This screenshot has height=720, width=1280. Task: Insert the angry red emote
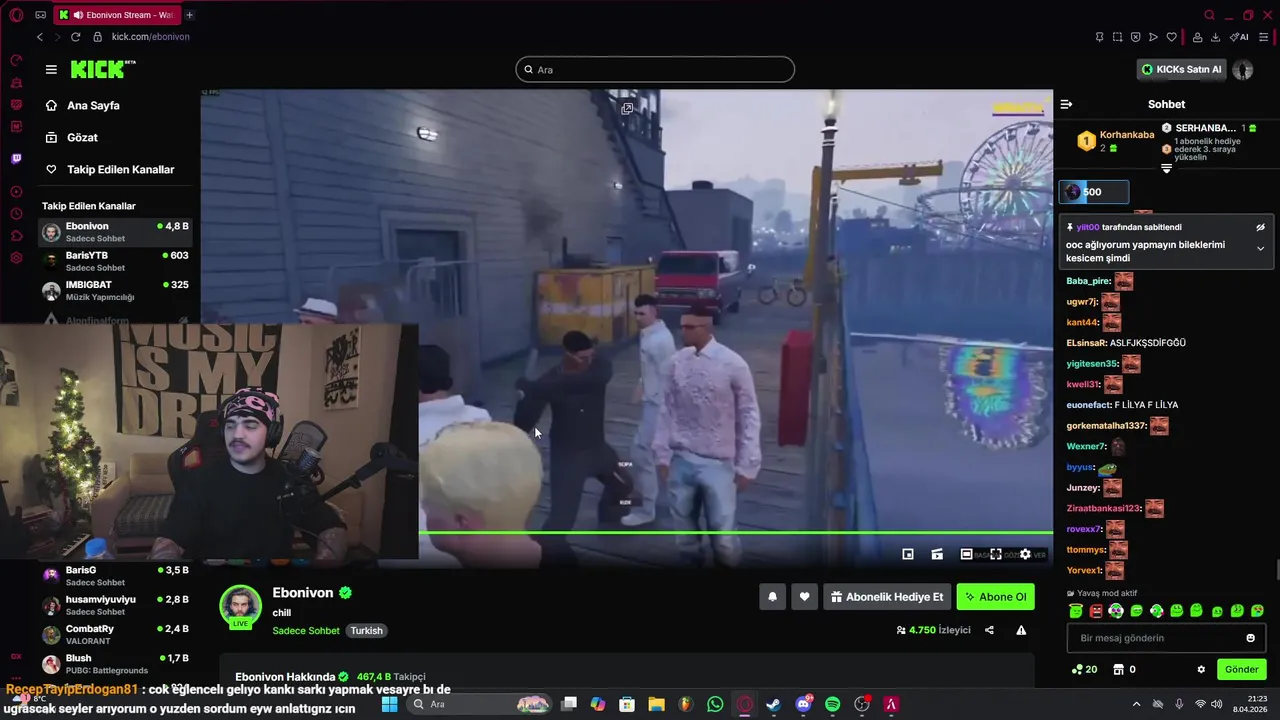(1096, 611)
